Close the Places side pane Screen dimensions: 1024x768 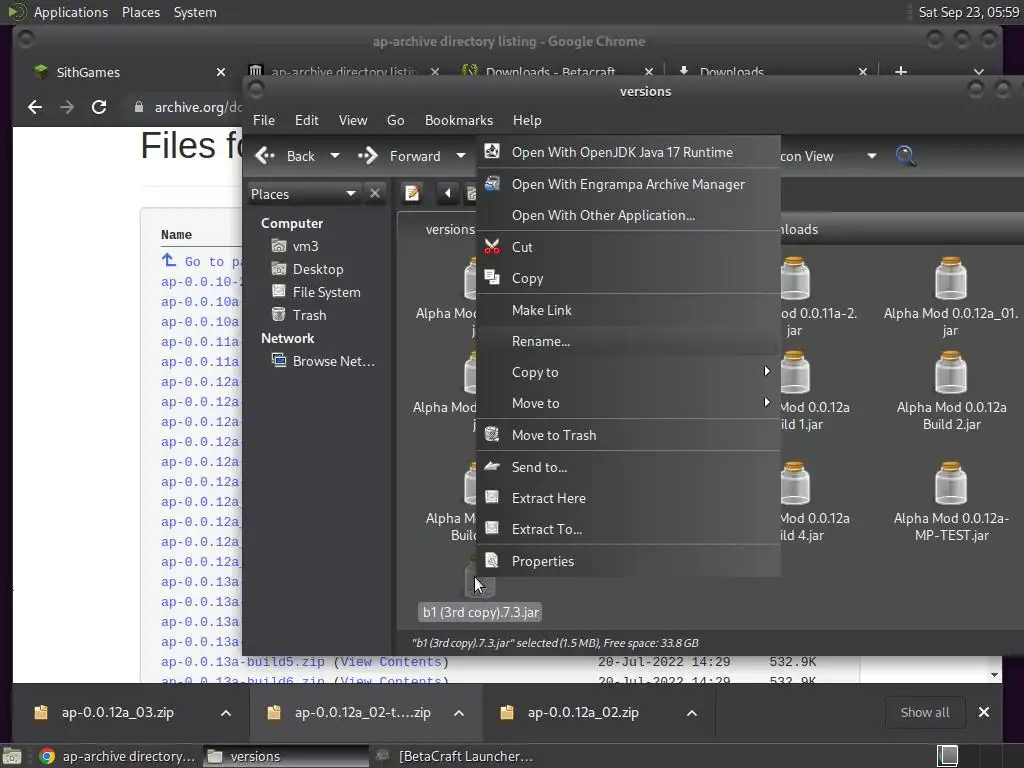point(375,193)
